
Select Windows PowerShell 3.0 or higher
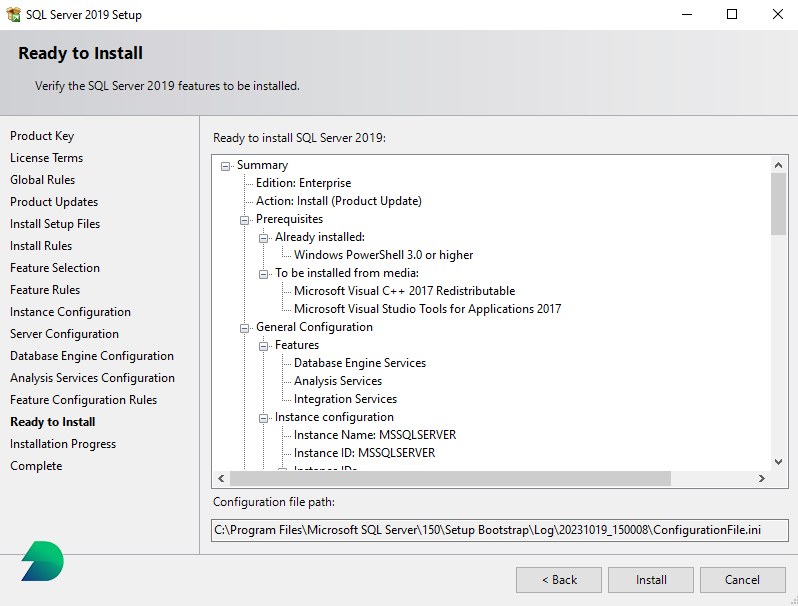click(384, 255)
